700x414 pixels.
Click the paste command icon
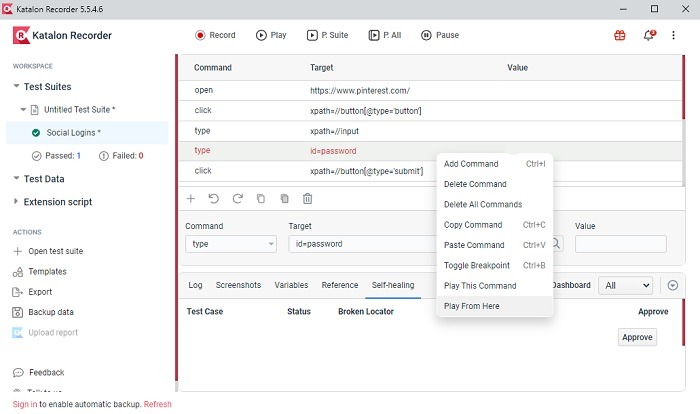(284, 199)
